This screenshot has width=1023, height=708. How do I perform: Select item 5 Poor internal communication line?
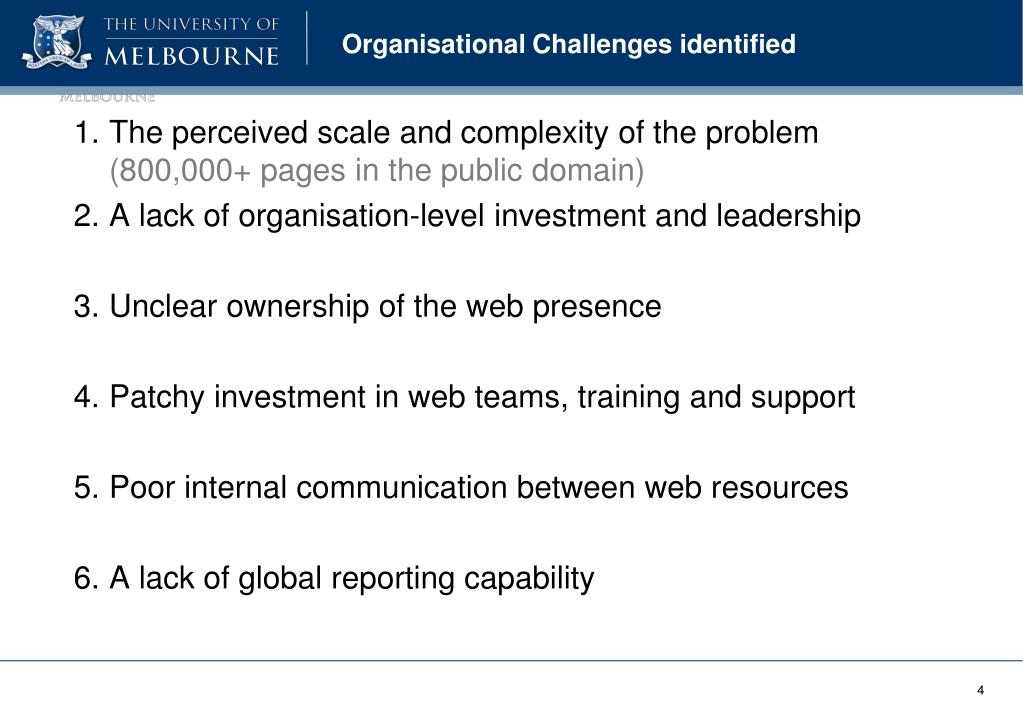pyautogui.click(x=461, y=487)
